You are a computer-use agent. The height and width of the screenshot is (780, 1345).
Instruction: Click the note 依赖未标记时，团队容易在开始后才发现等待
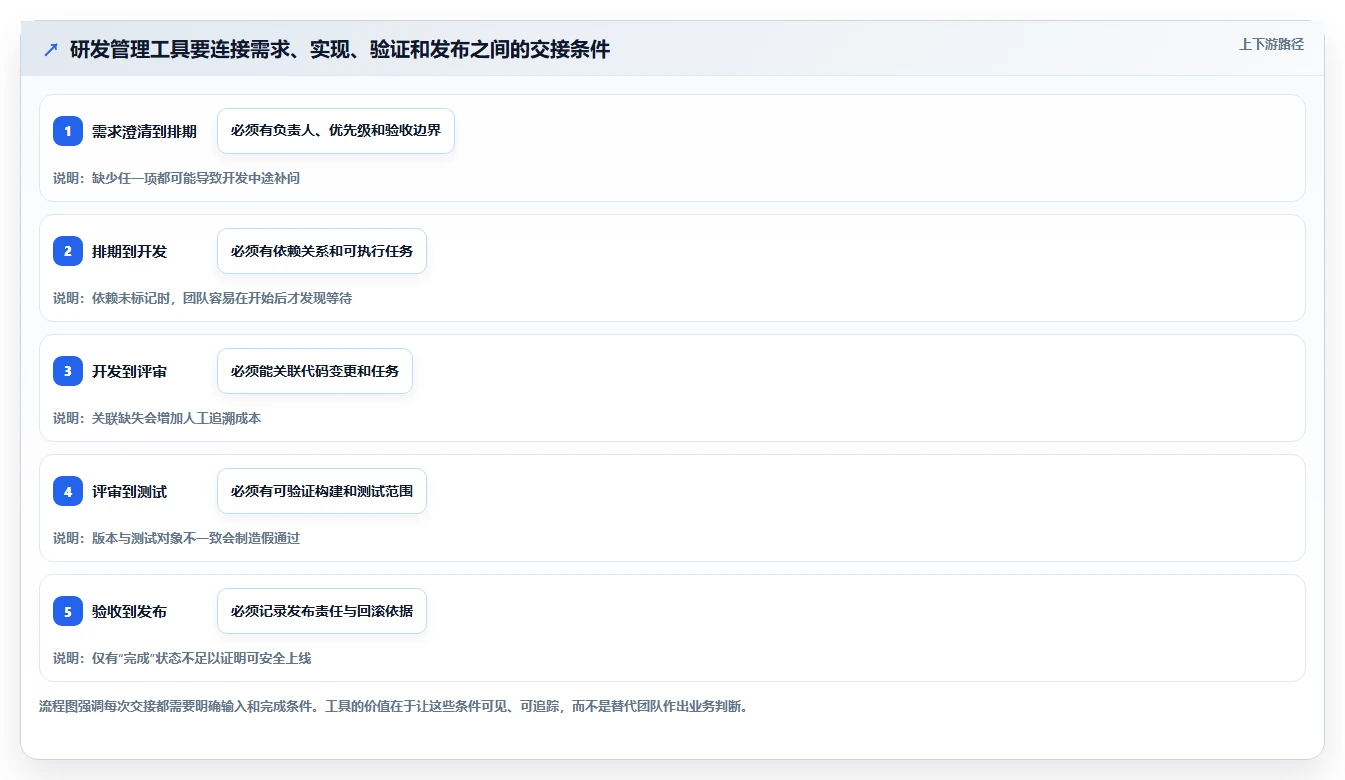coord(202,298)
